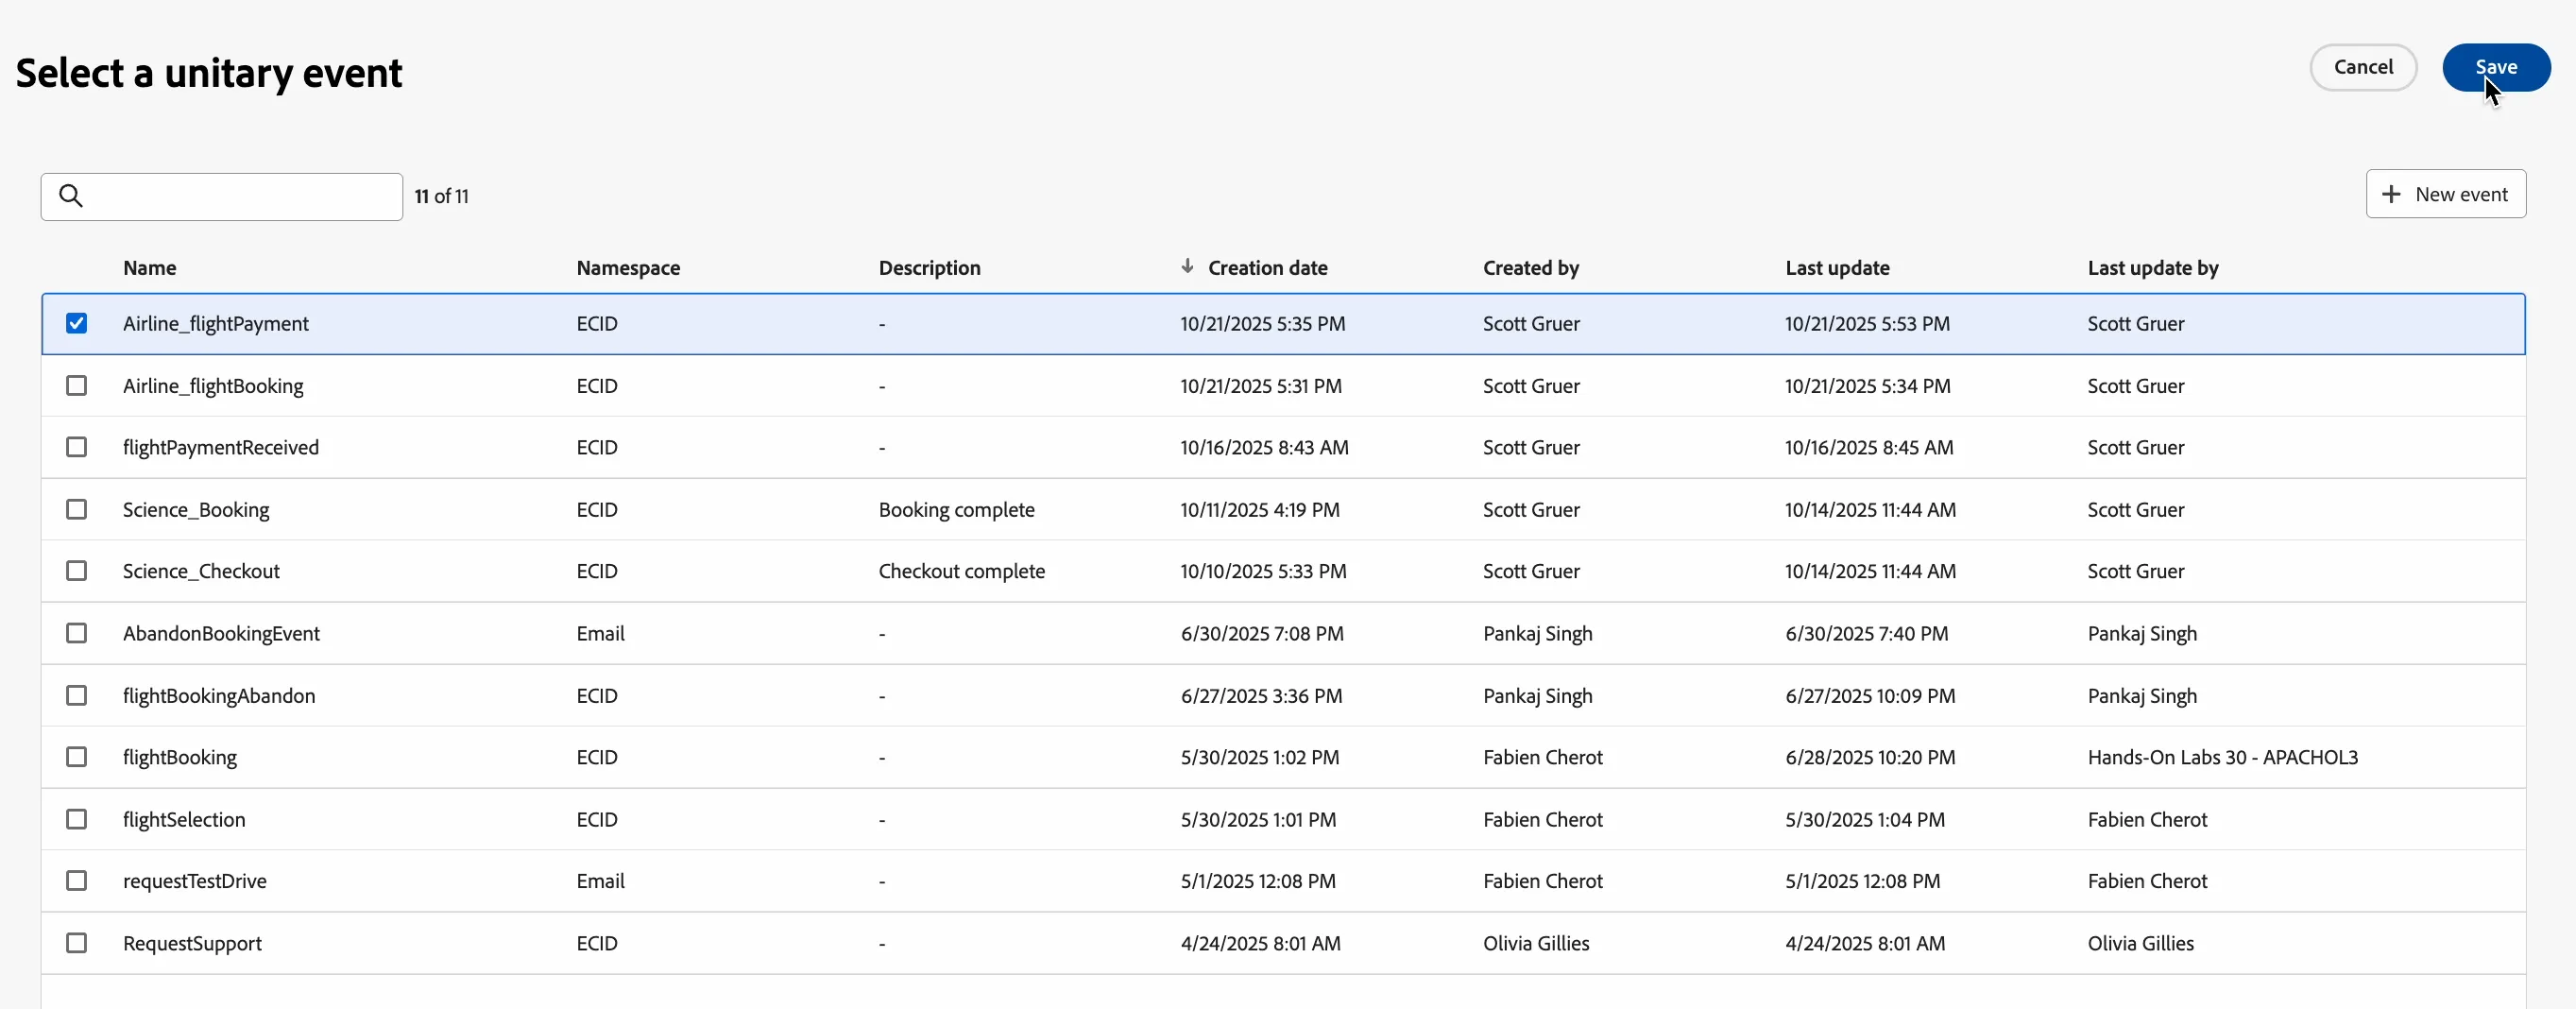Tick the RequestSupport checkbox

(76, 943)
